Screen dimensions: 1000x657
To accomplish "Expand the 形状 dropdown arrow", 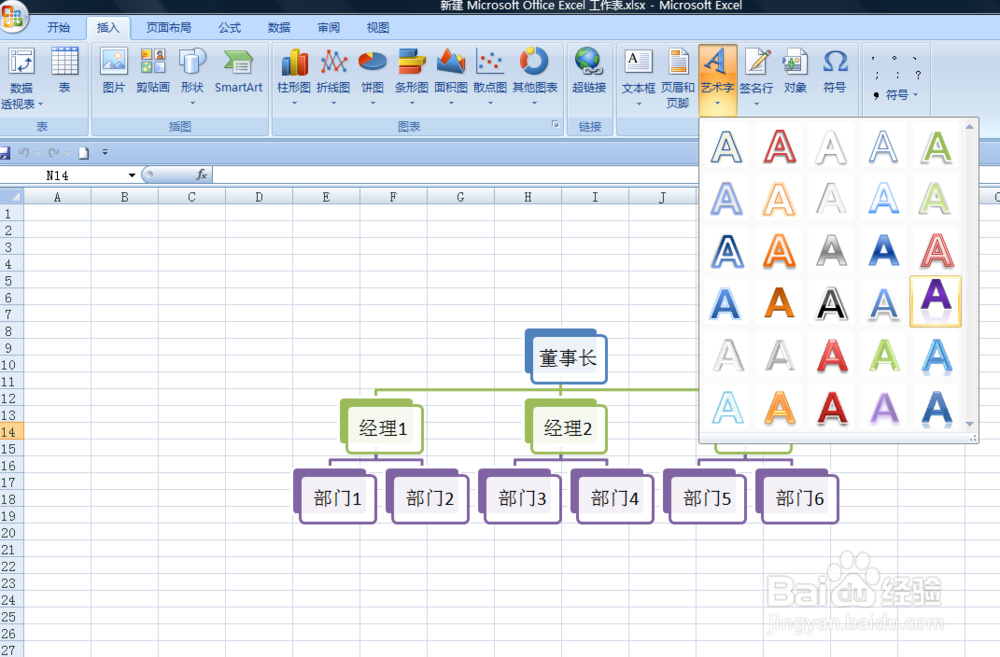I will [x=192, y=103].
